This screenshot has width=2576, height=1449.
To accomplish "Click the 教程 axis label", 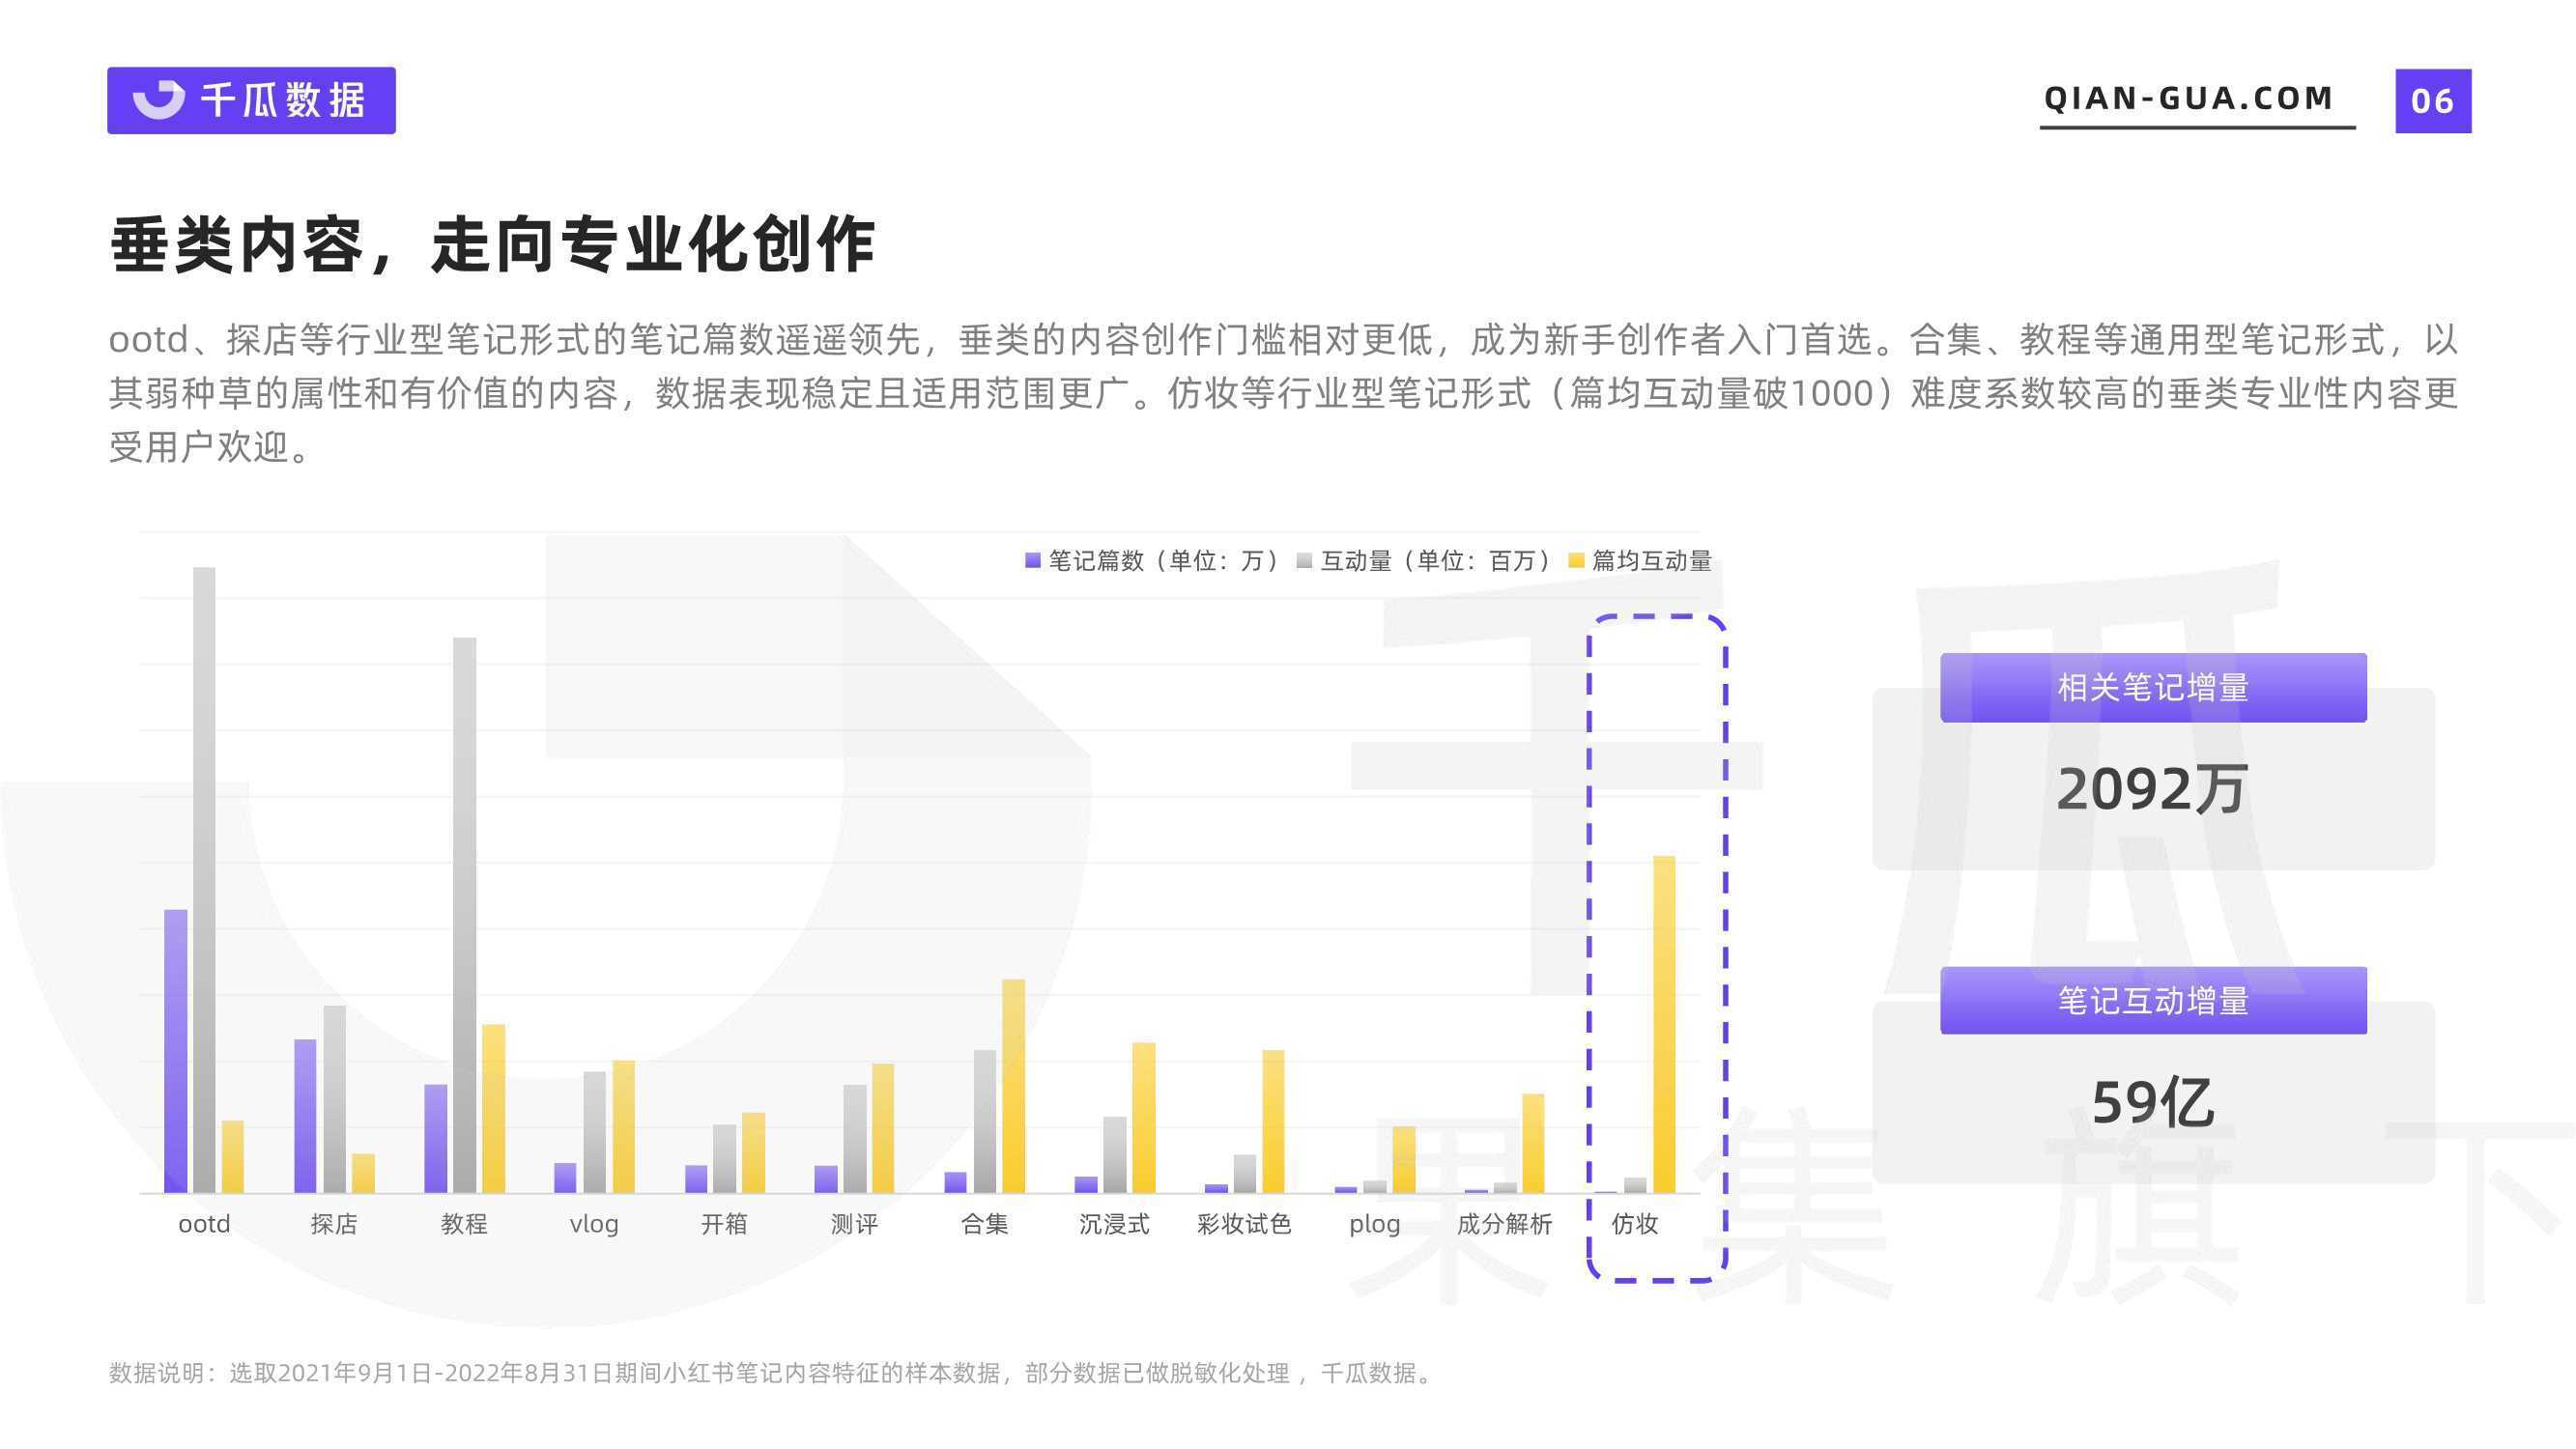I will tap(464, 1224).
